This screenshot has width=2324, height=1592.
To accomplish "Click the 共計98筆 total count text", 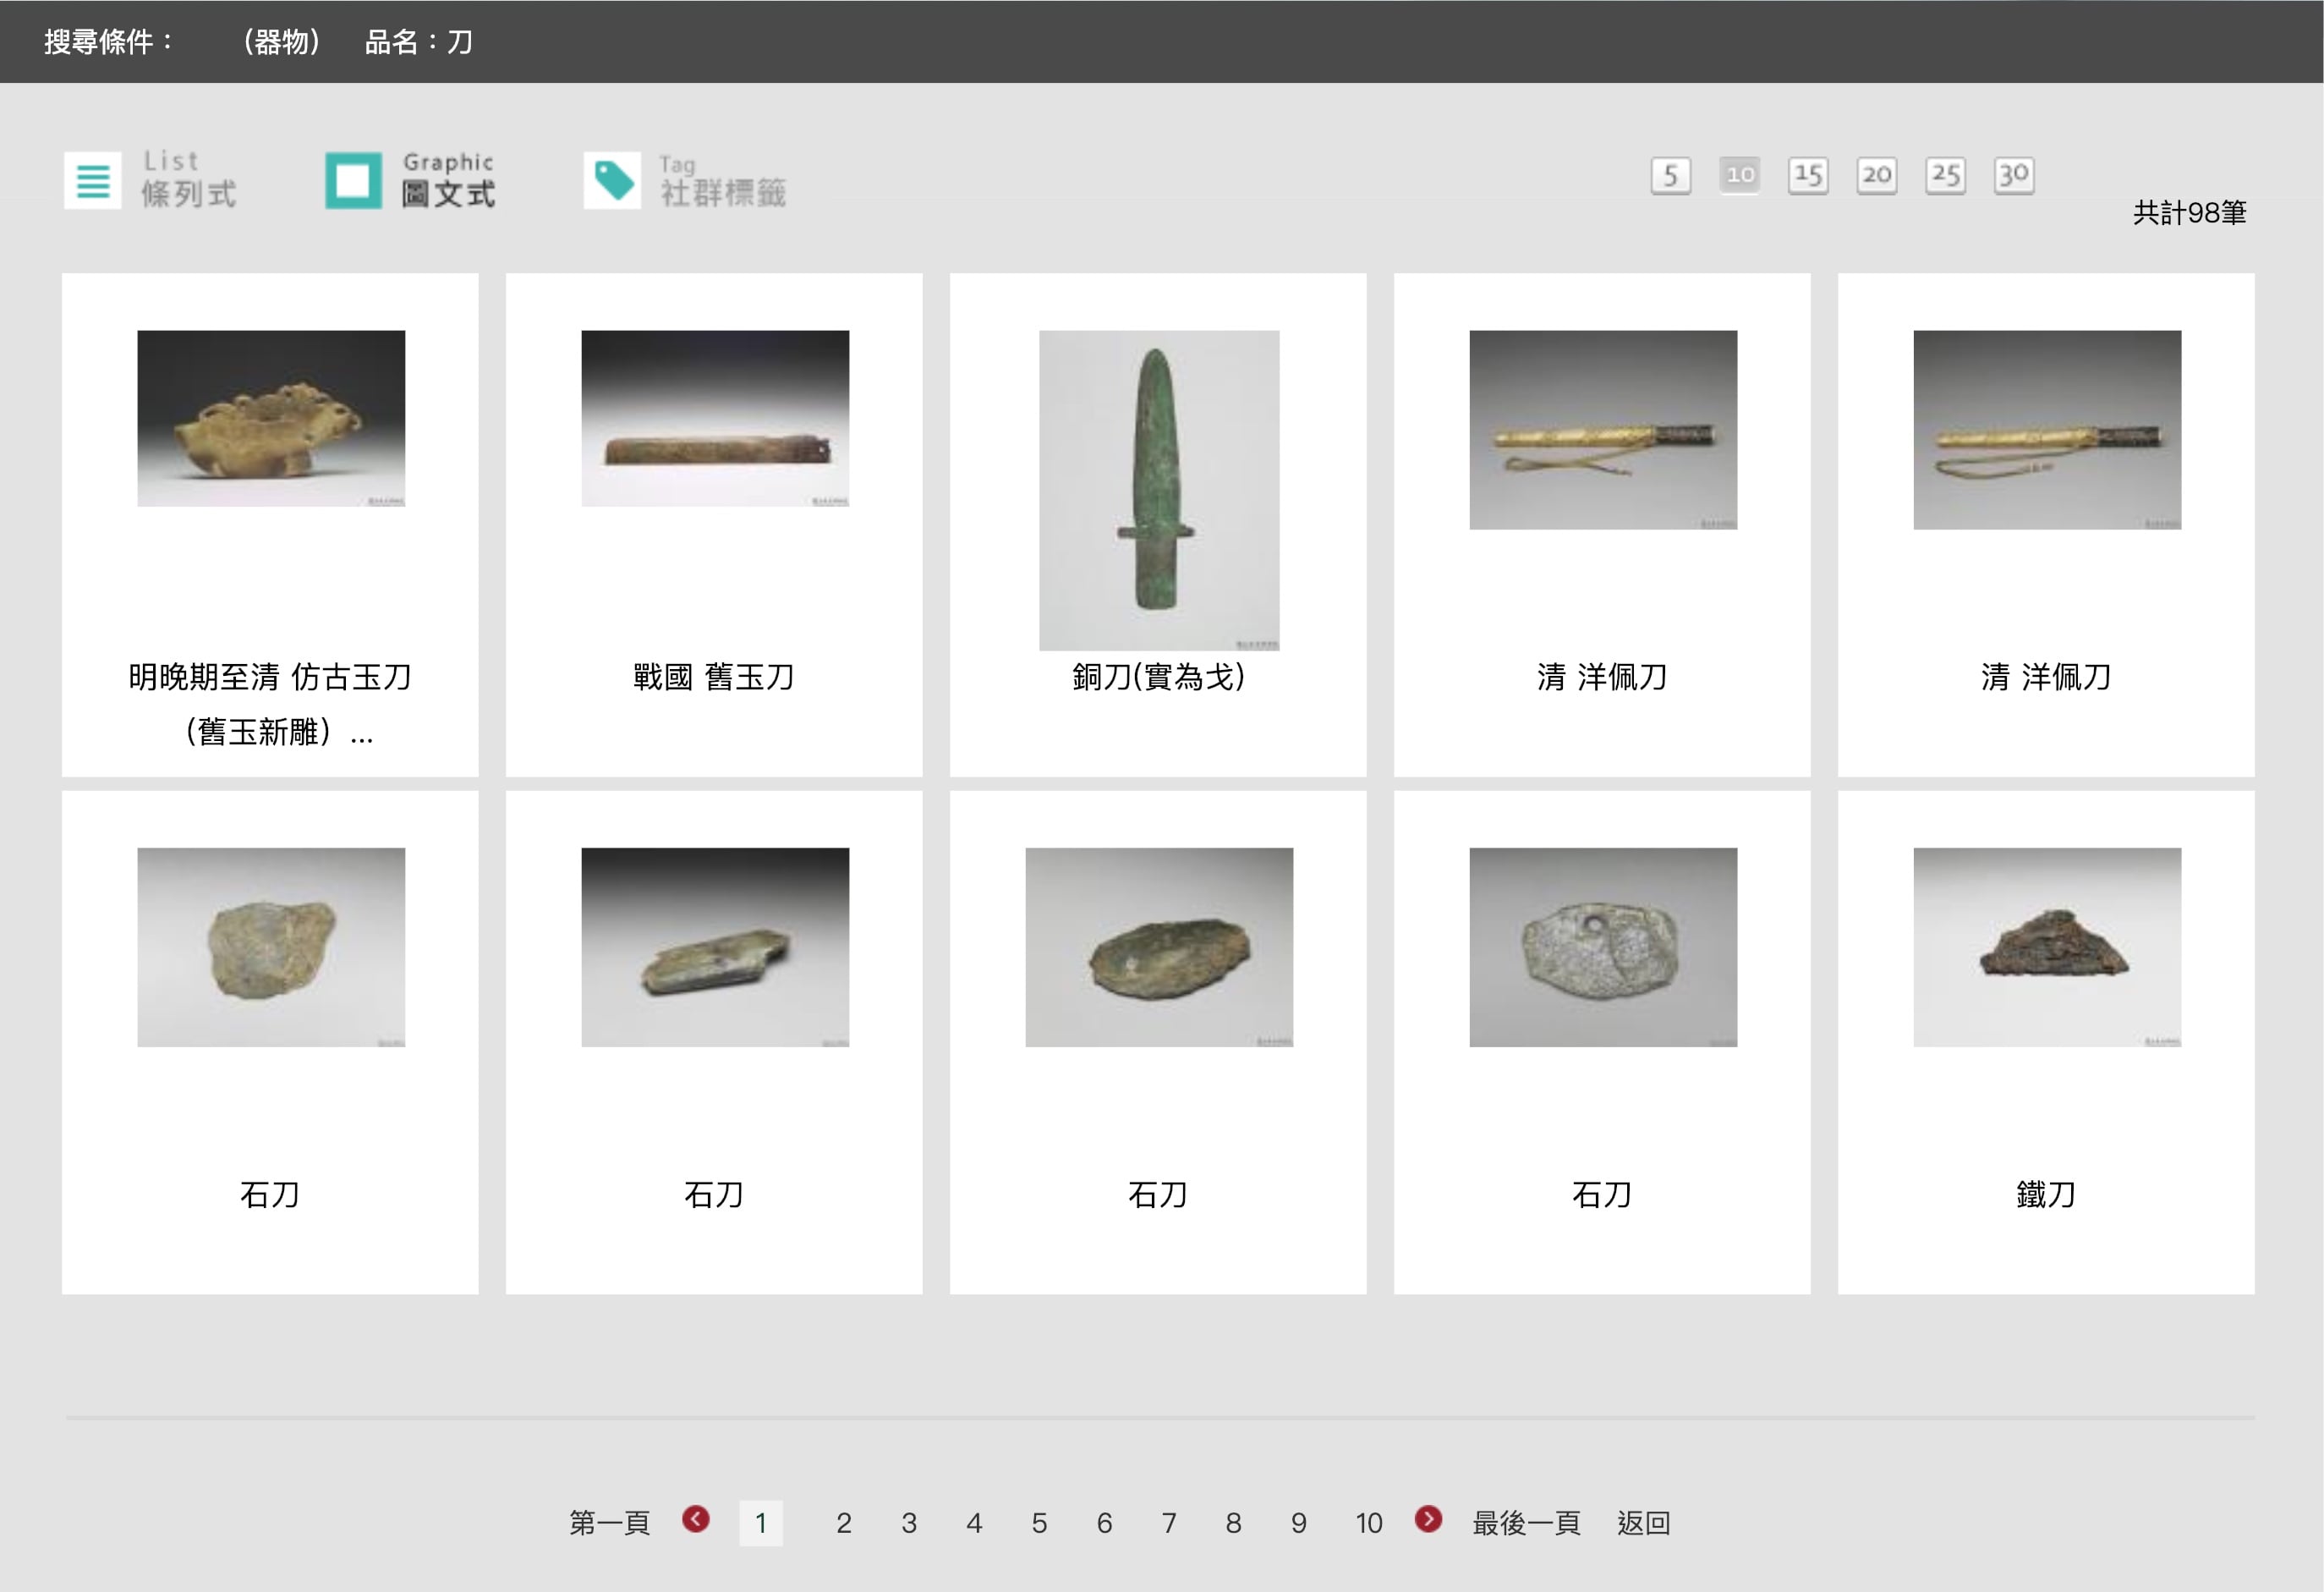I will (2190, 212).
